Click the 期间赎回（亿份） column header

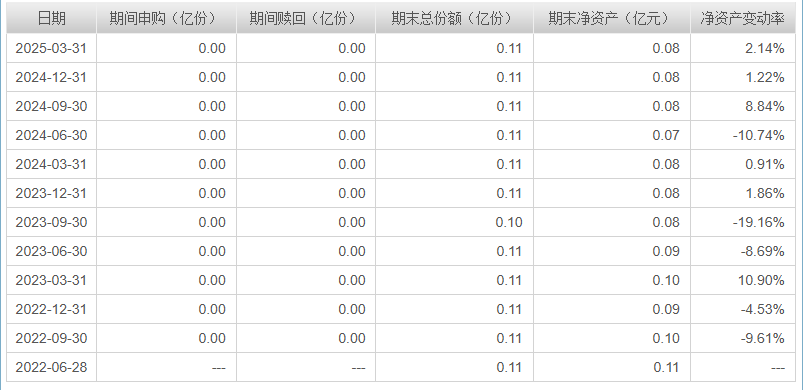pyautogui.click(x=306, y=19)
